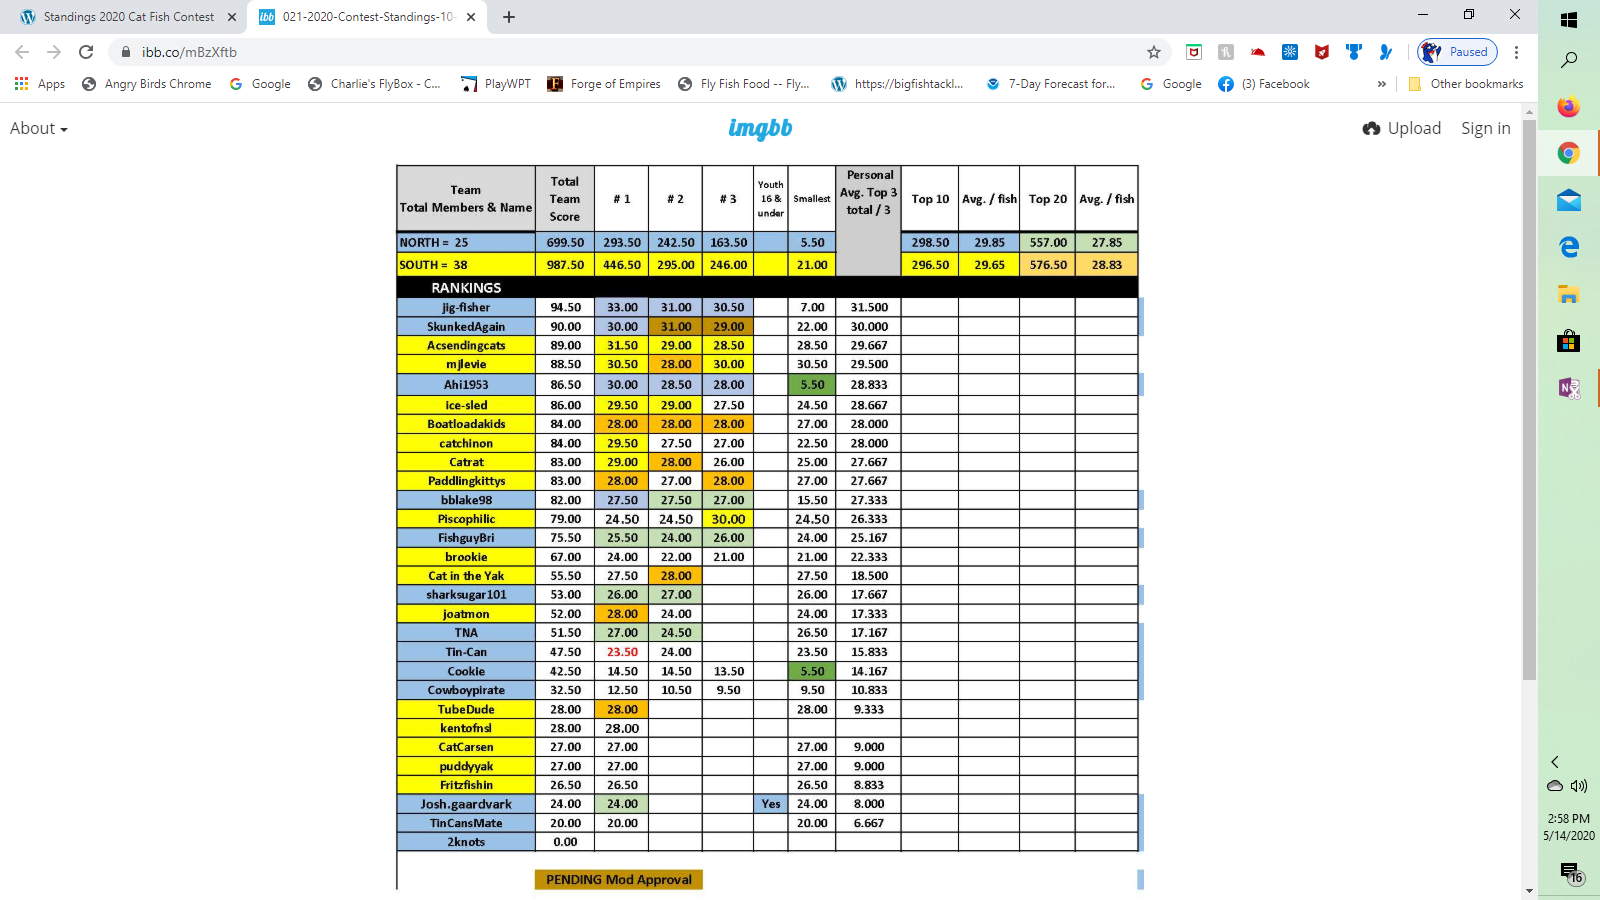Open OneNote from taskbar
Image resolution: width=1600 pixels, height=900 pixels.
(1569, 388)
